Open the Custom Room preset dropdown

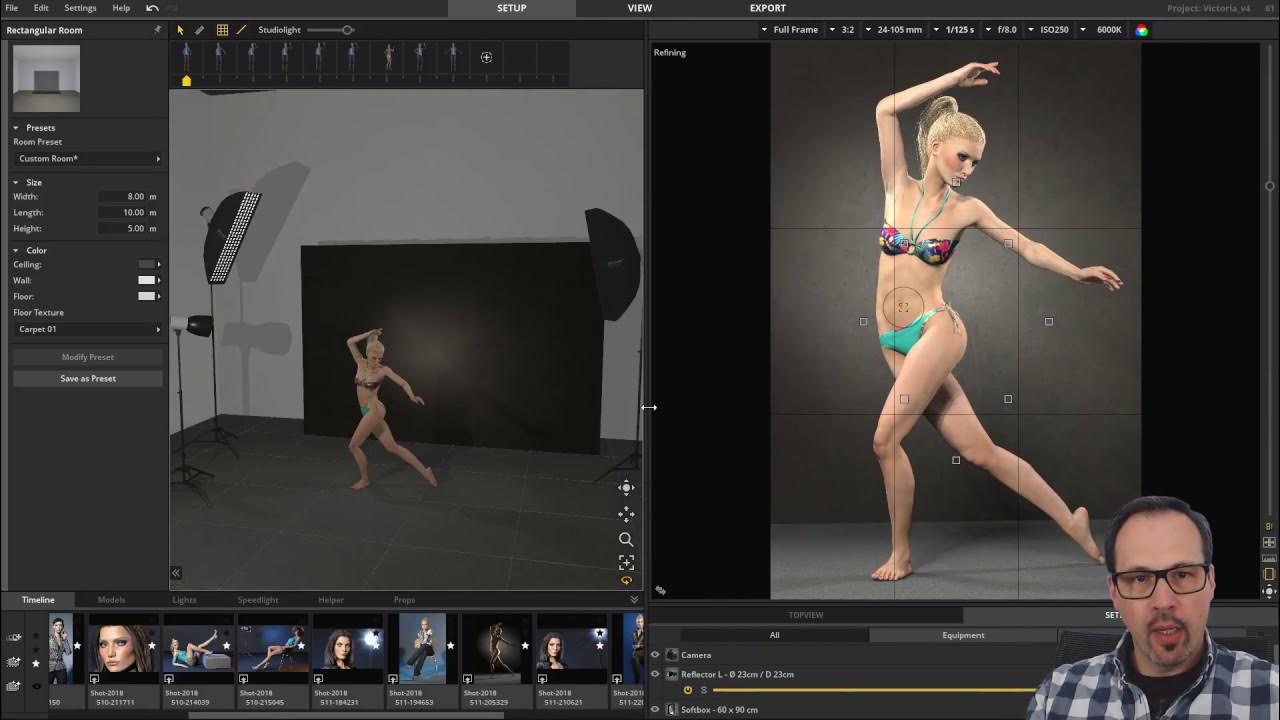[88, 159]
